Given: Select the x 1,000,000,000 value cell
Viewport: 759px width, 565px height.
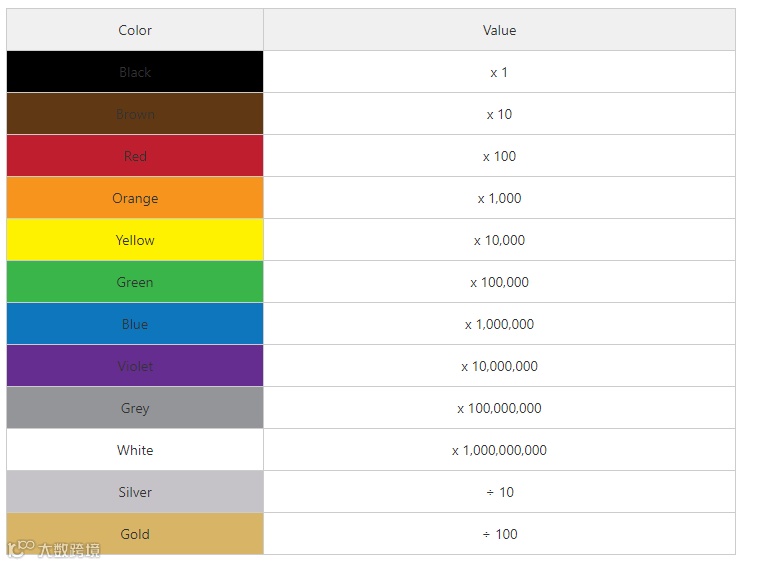Looking at the screenshot, I should point(500,450).
